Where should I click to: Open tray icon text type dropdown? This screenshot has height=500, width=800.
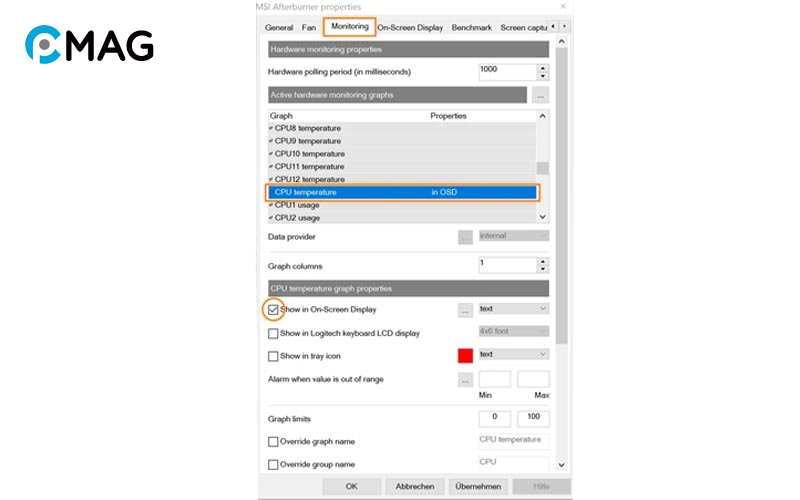(513, 354)
